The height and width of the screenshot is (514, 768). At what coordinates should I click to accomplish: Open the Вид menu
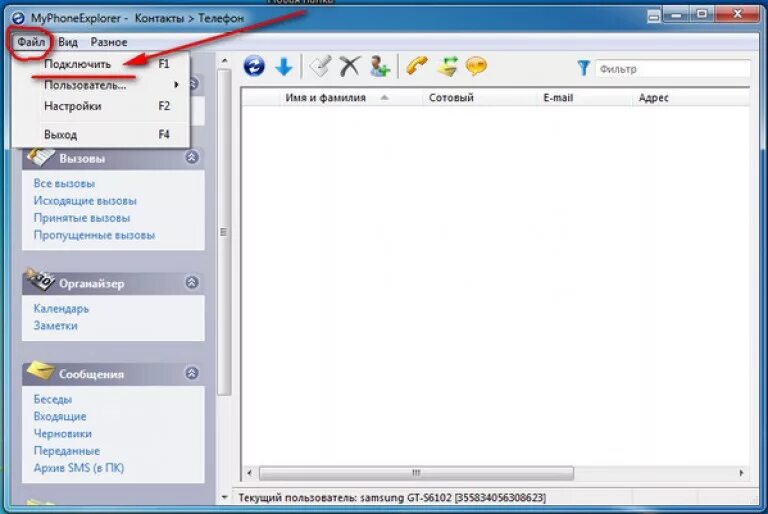coord(68,42)
